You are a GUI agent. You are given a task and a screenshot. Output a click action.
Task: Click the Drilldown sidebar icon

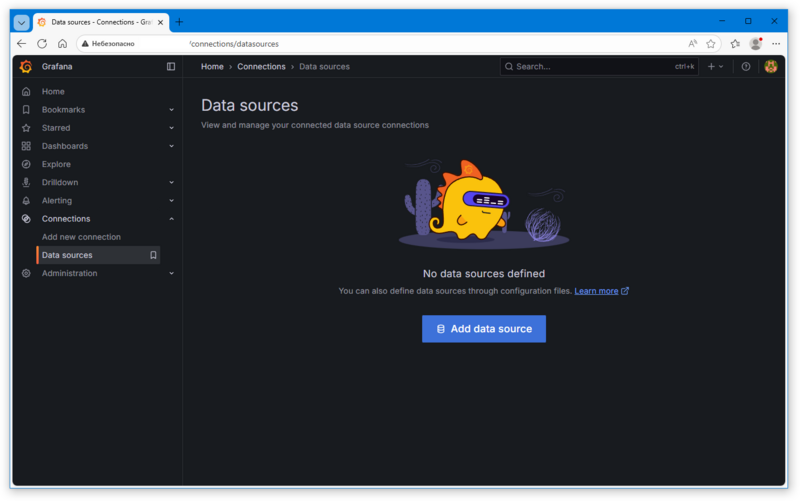pos(26,182)
